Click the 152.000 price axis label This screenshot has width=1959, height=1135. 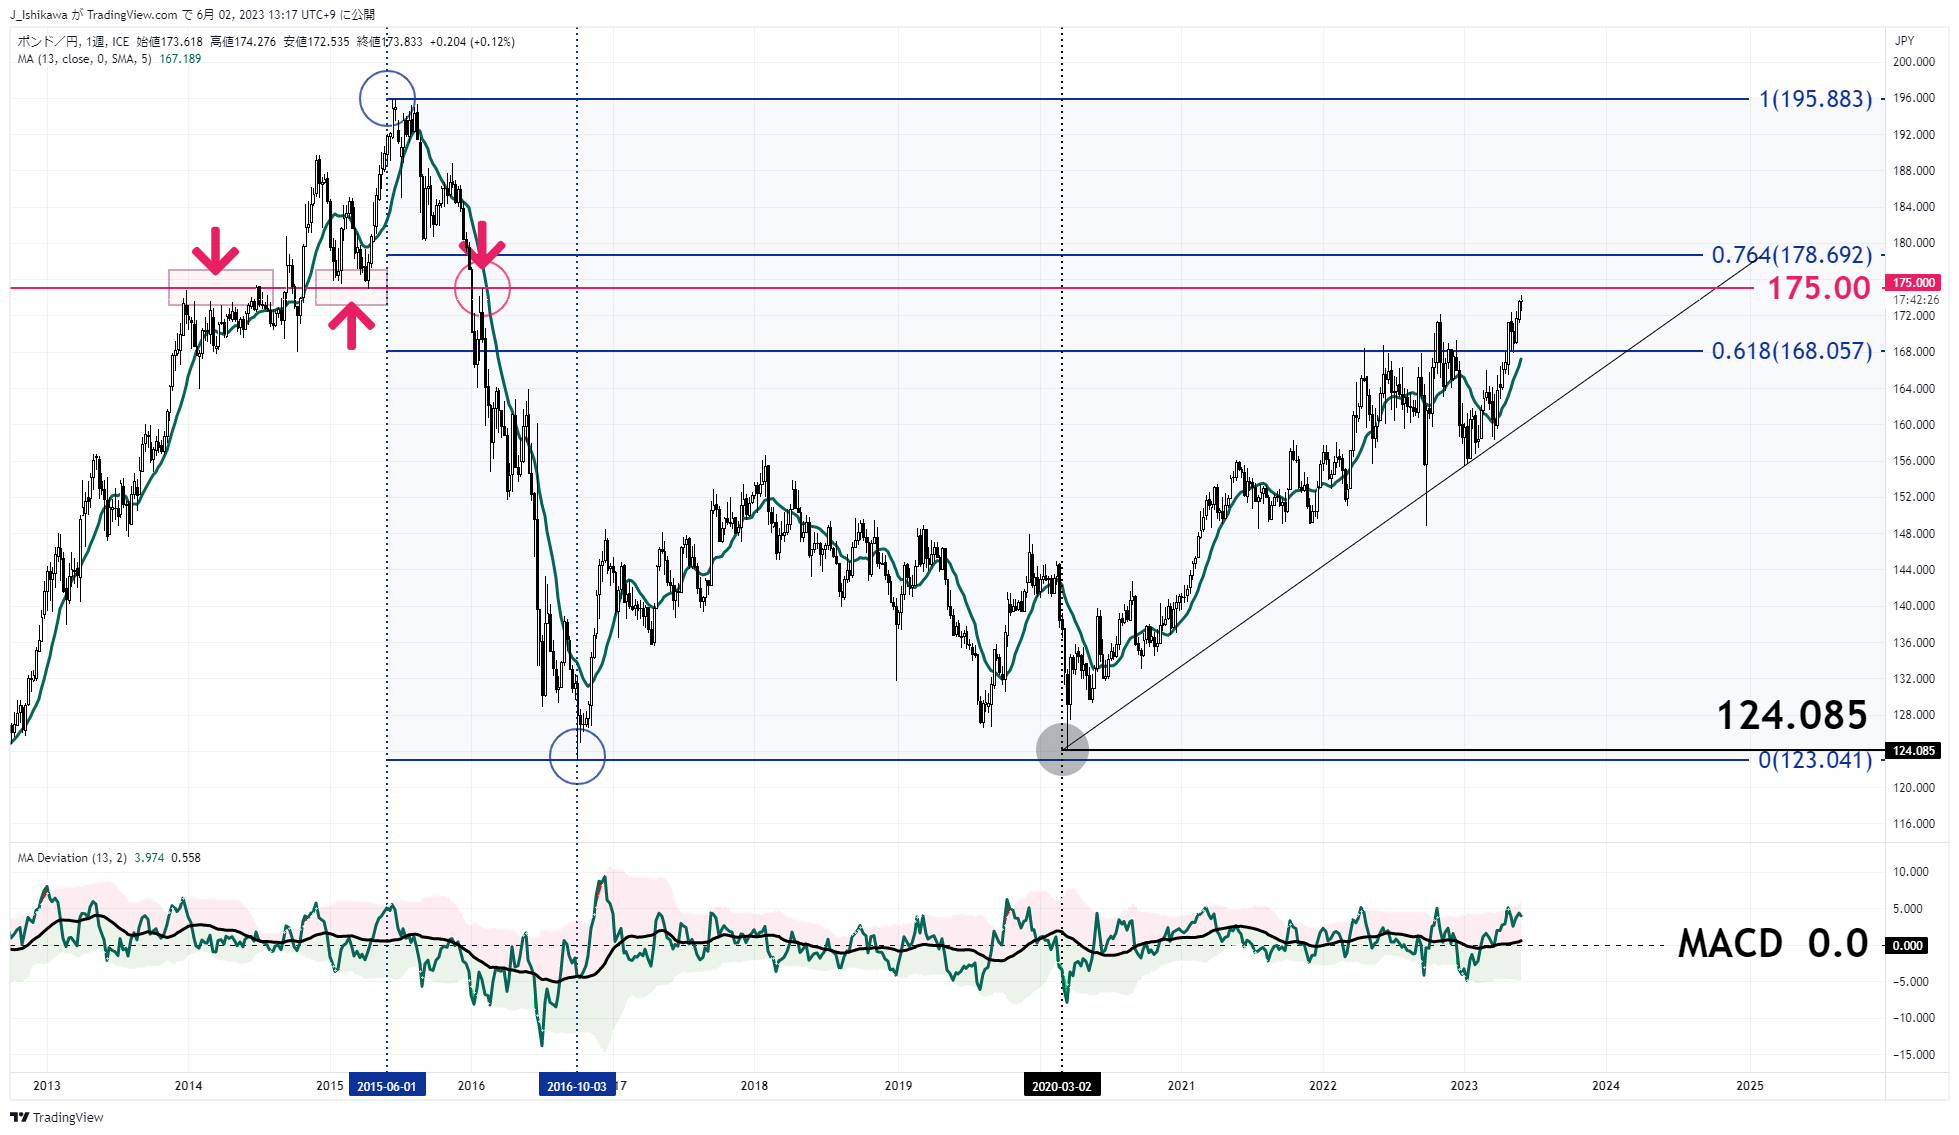point(1914,497)
